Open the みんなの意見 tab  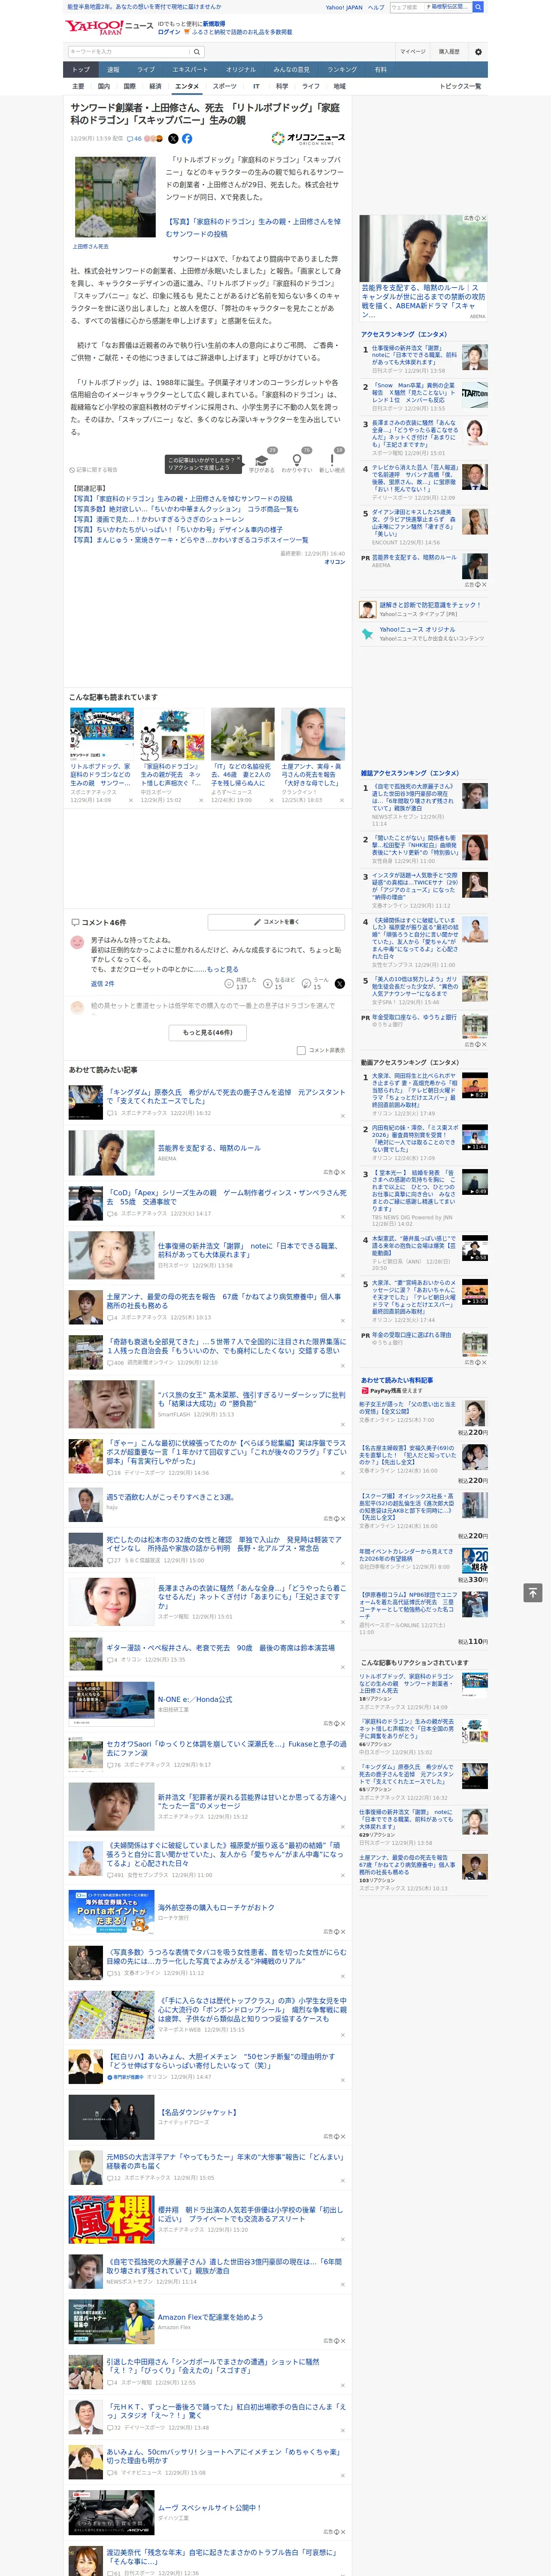pyautogui.click(x=291, y=70)
